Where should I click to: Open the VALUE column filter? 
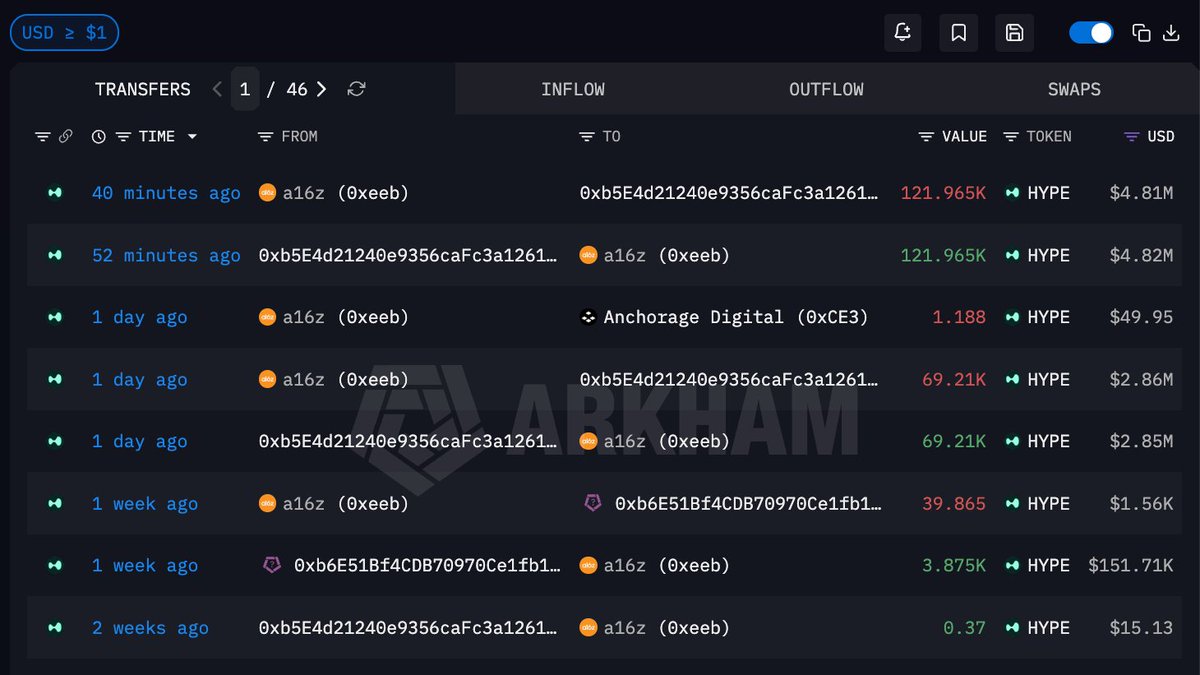click(x=927, y=137)
